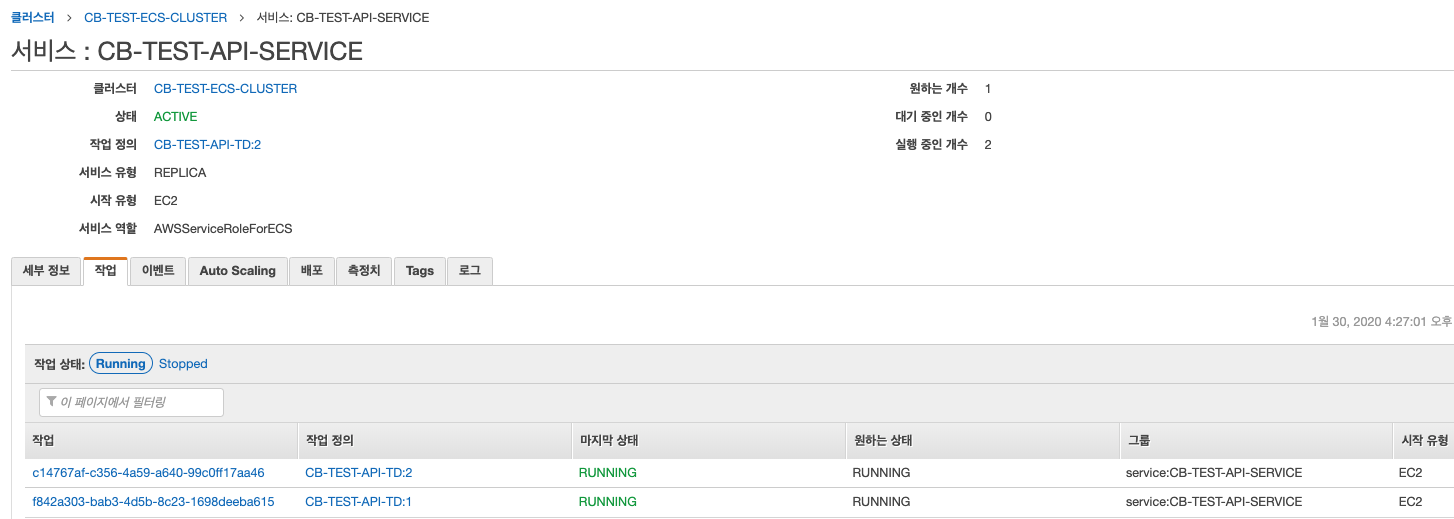
Task: Click the ACTIVE status value
Action: (176, 117)
